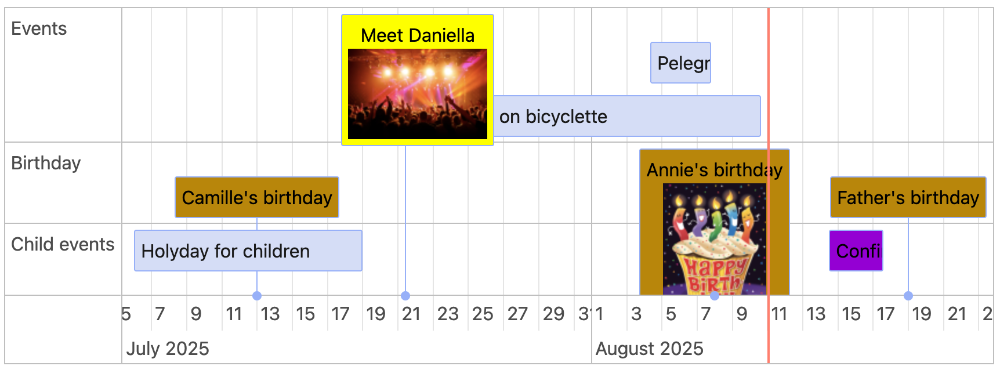The height and width of the screenshot is (371, 1000).
Task: Click the red current-time line
Action: (768, 186)
